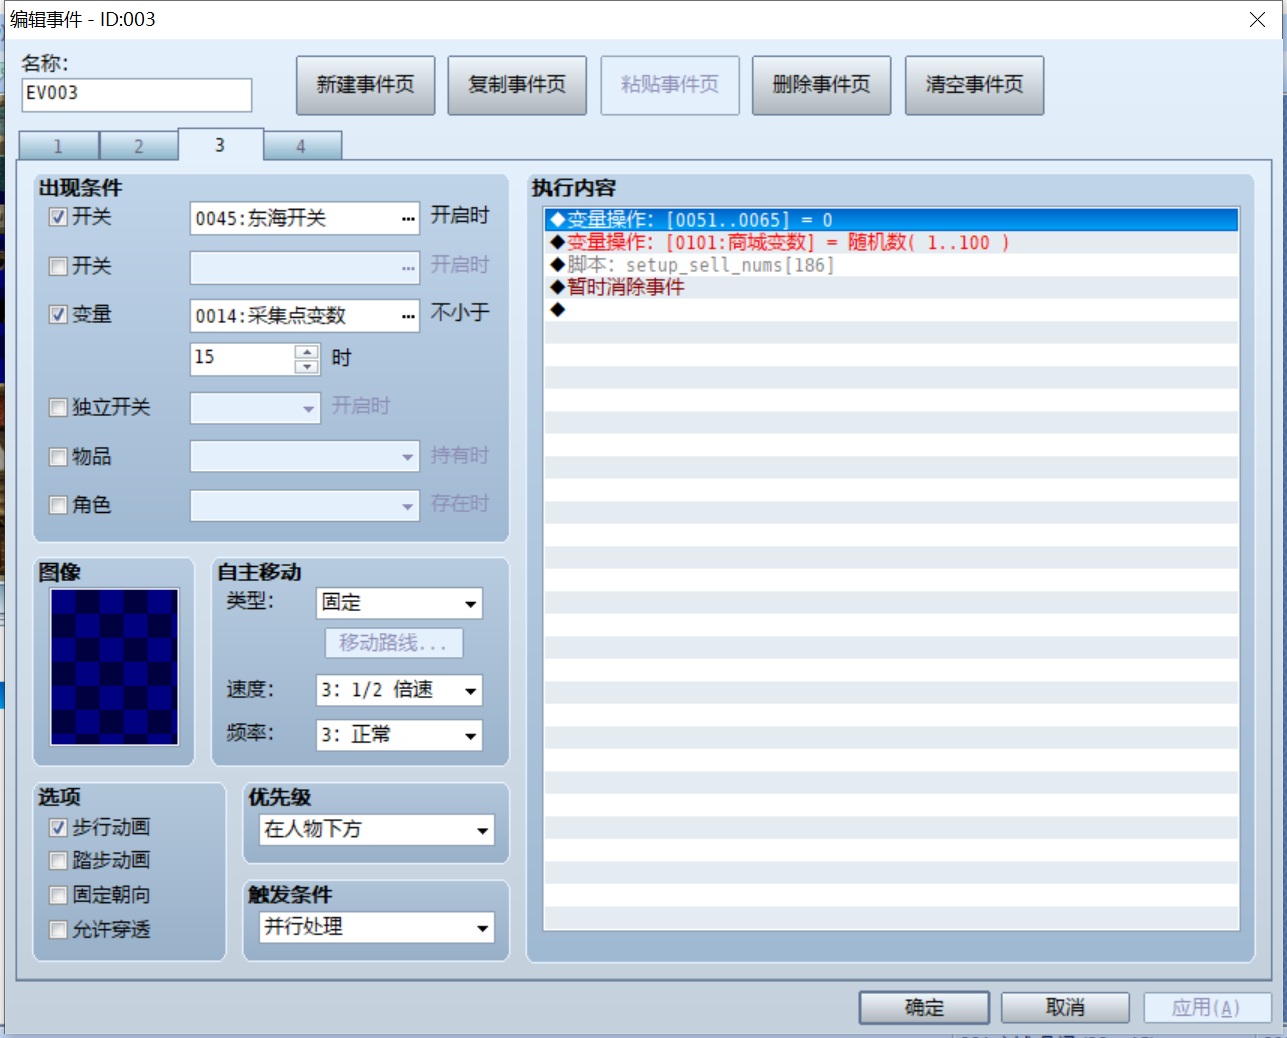Switch to event page tab 1

click(x=58, y=146)
